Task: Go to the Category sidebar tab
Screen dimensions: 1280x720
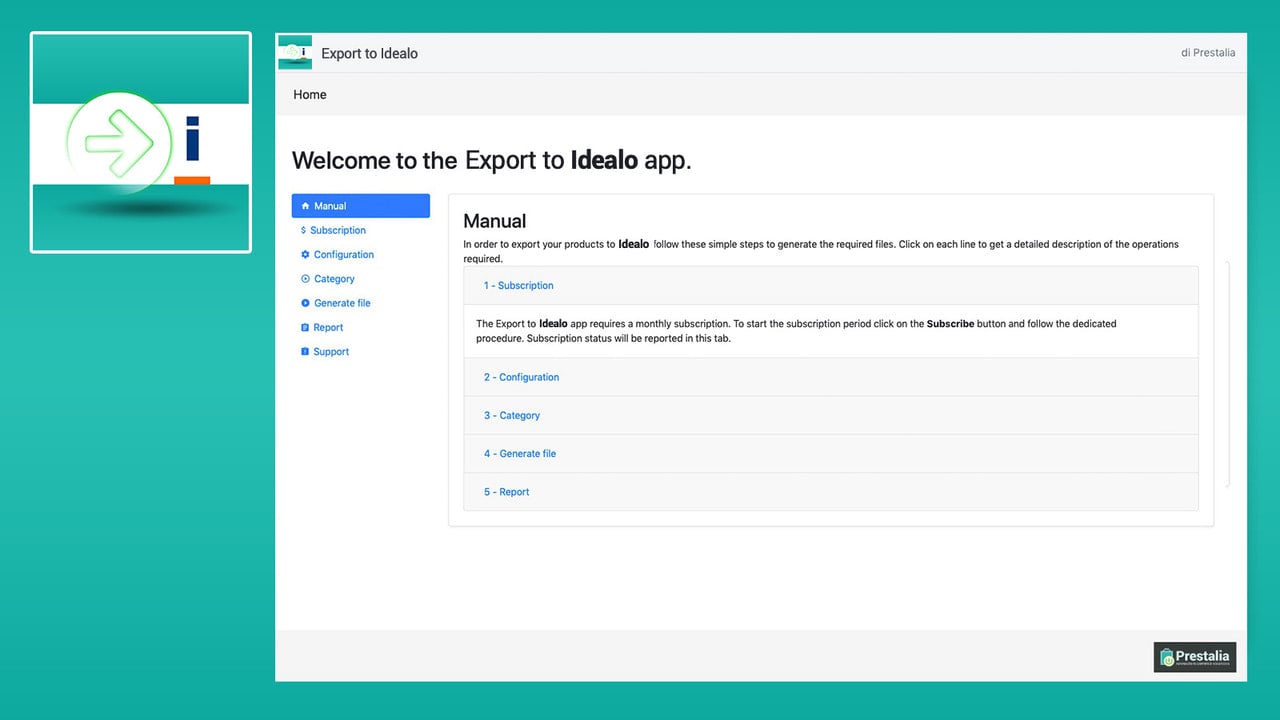Action: pyautogui.click(x=361, y=279)
